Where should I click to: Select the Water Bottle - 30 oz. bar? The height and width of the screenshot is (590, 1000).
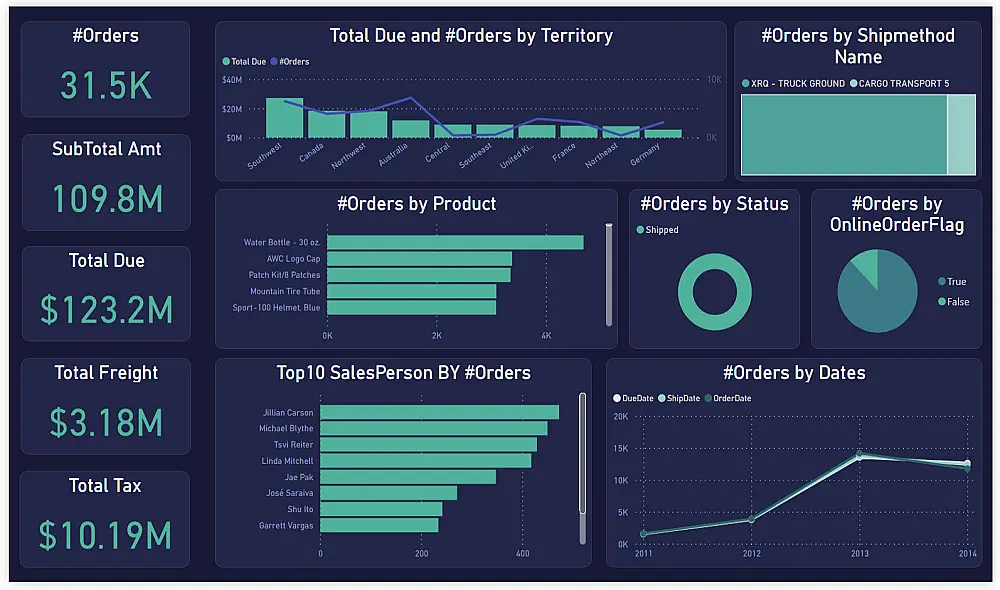455,242
